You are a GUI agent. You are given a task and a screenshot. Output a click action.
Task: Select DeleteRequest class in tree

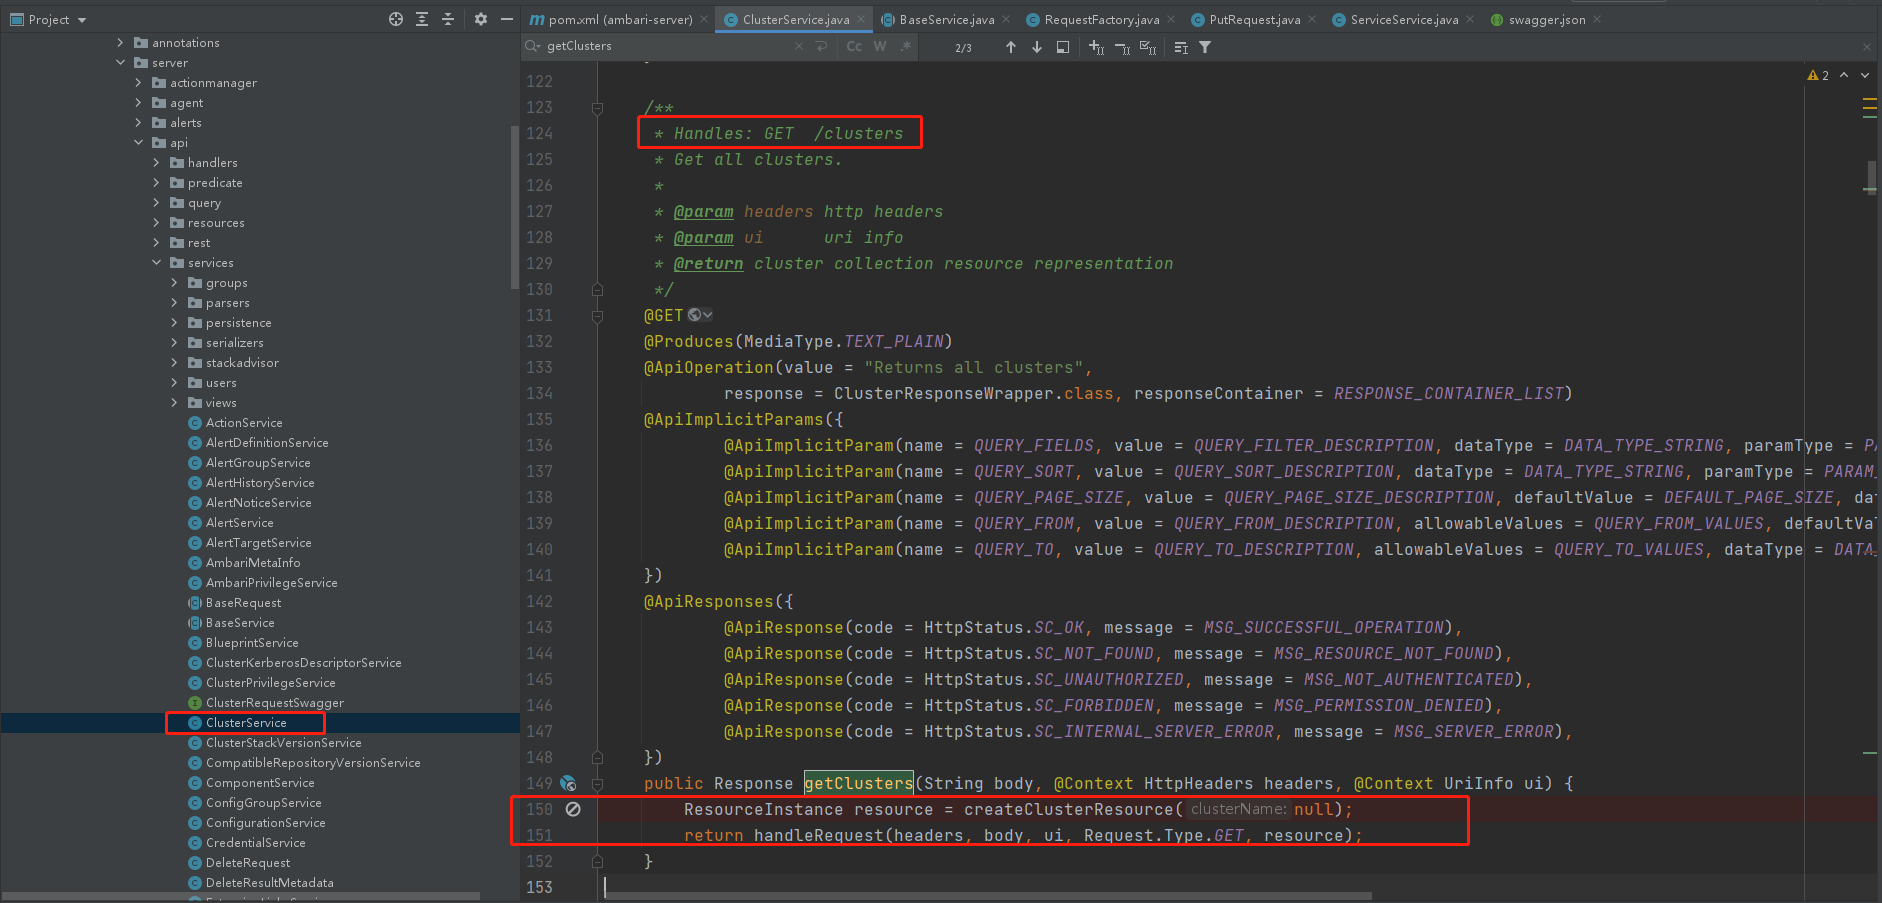coord(248,862)
